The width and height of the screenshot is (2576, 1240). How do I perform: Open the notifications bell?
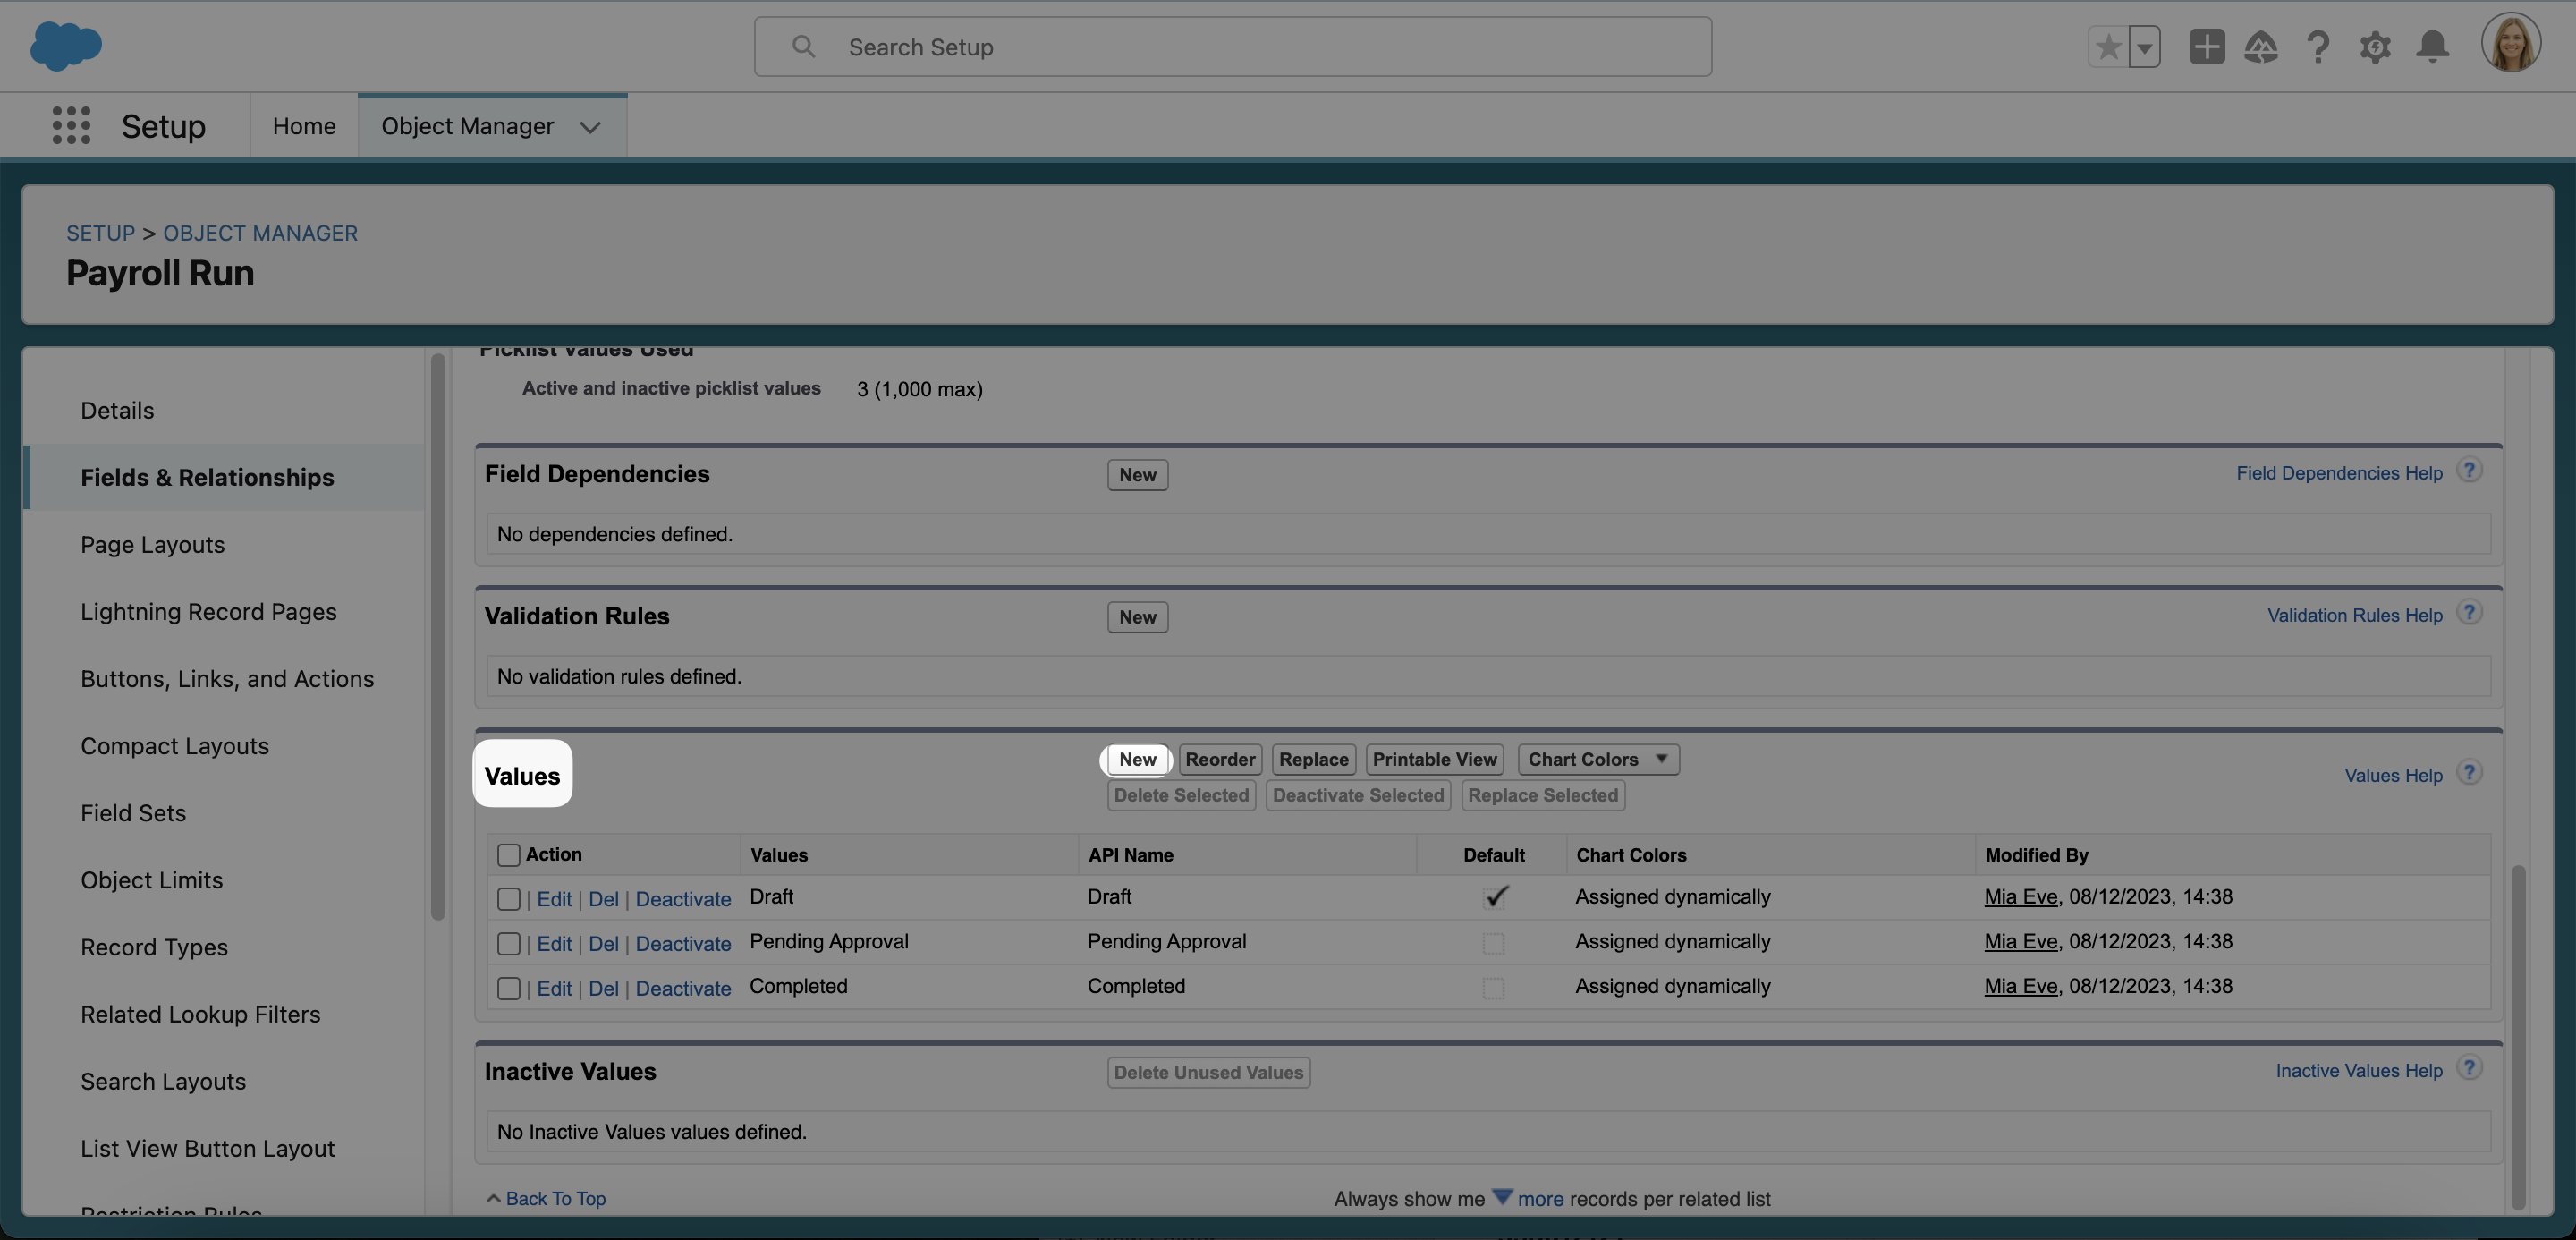[x=2432, y=47]
